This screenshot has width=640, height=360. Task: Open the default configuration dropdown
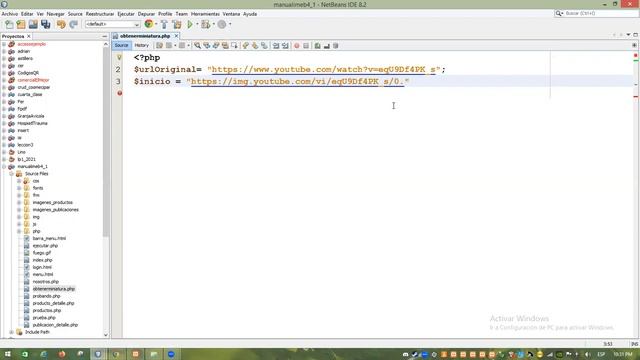tap(112, 24)
